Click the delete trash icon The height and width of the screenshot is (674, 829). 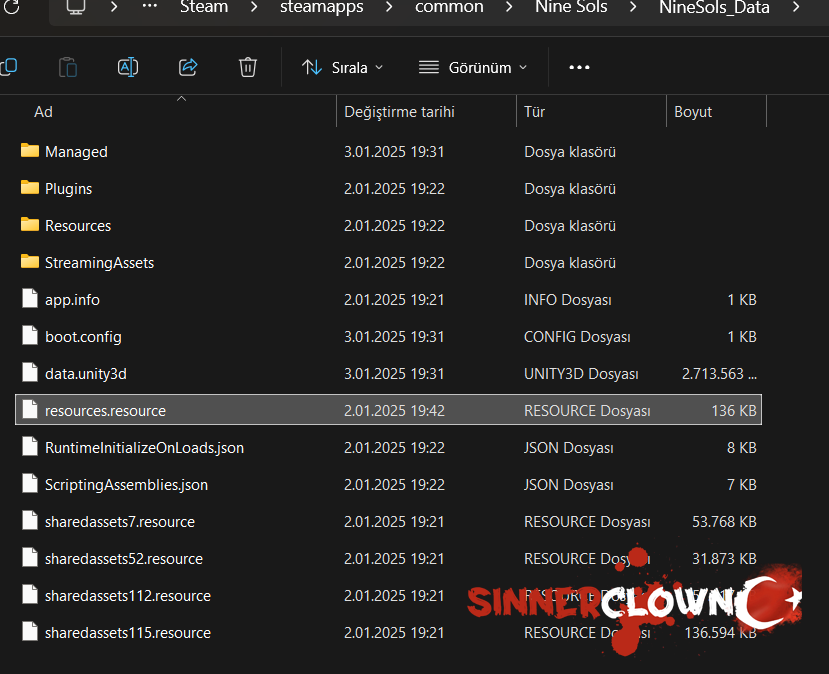(x=247, y=67)
